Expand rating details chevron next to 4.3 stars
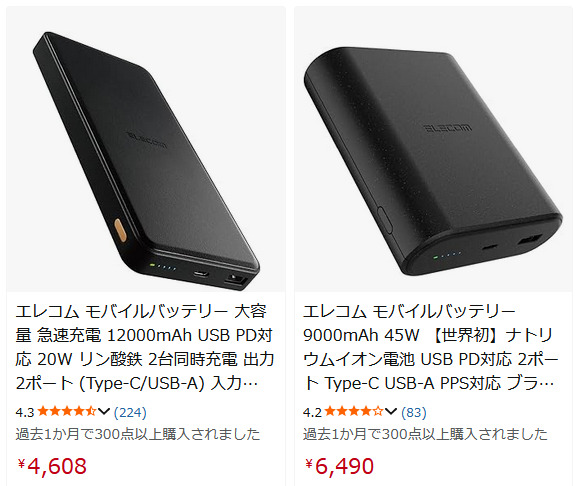This screenshot has height=486, width=579. (x=104, y=411)
